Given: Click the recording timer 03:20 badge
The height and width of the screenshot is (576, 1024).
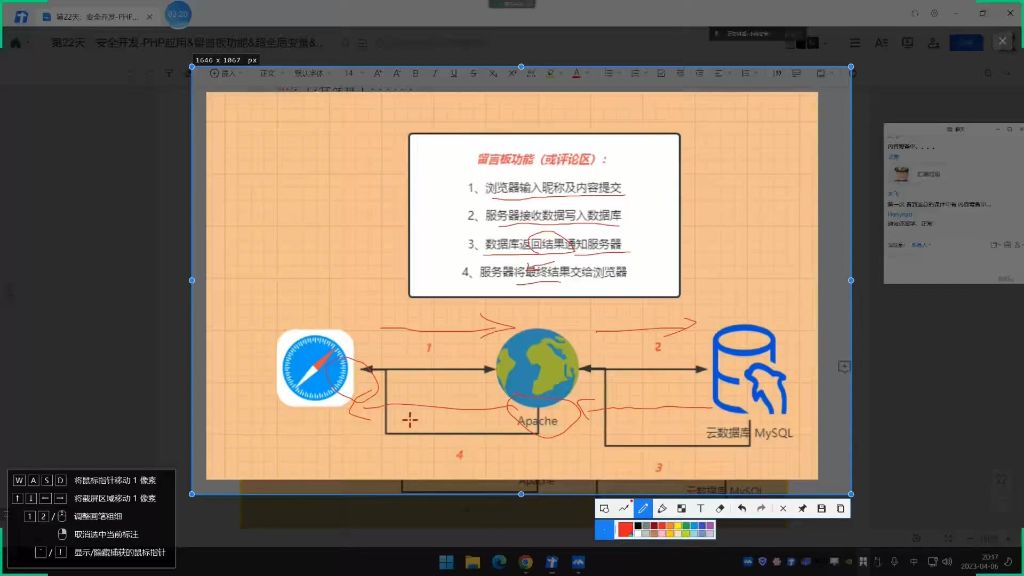Looking at the screenshot, I should (178, 14).
